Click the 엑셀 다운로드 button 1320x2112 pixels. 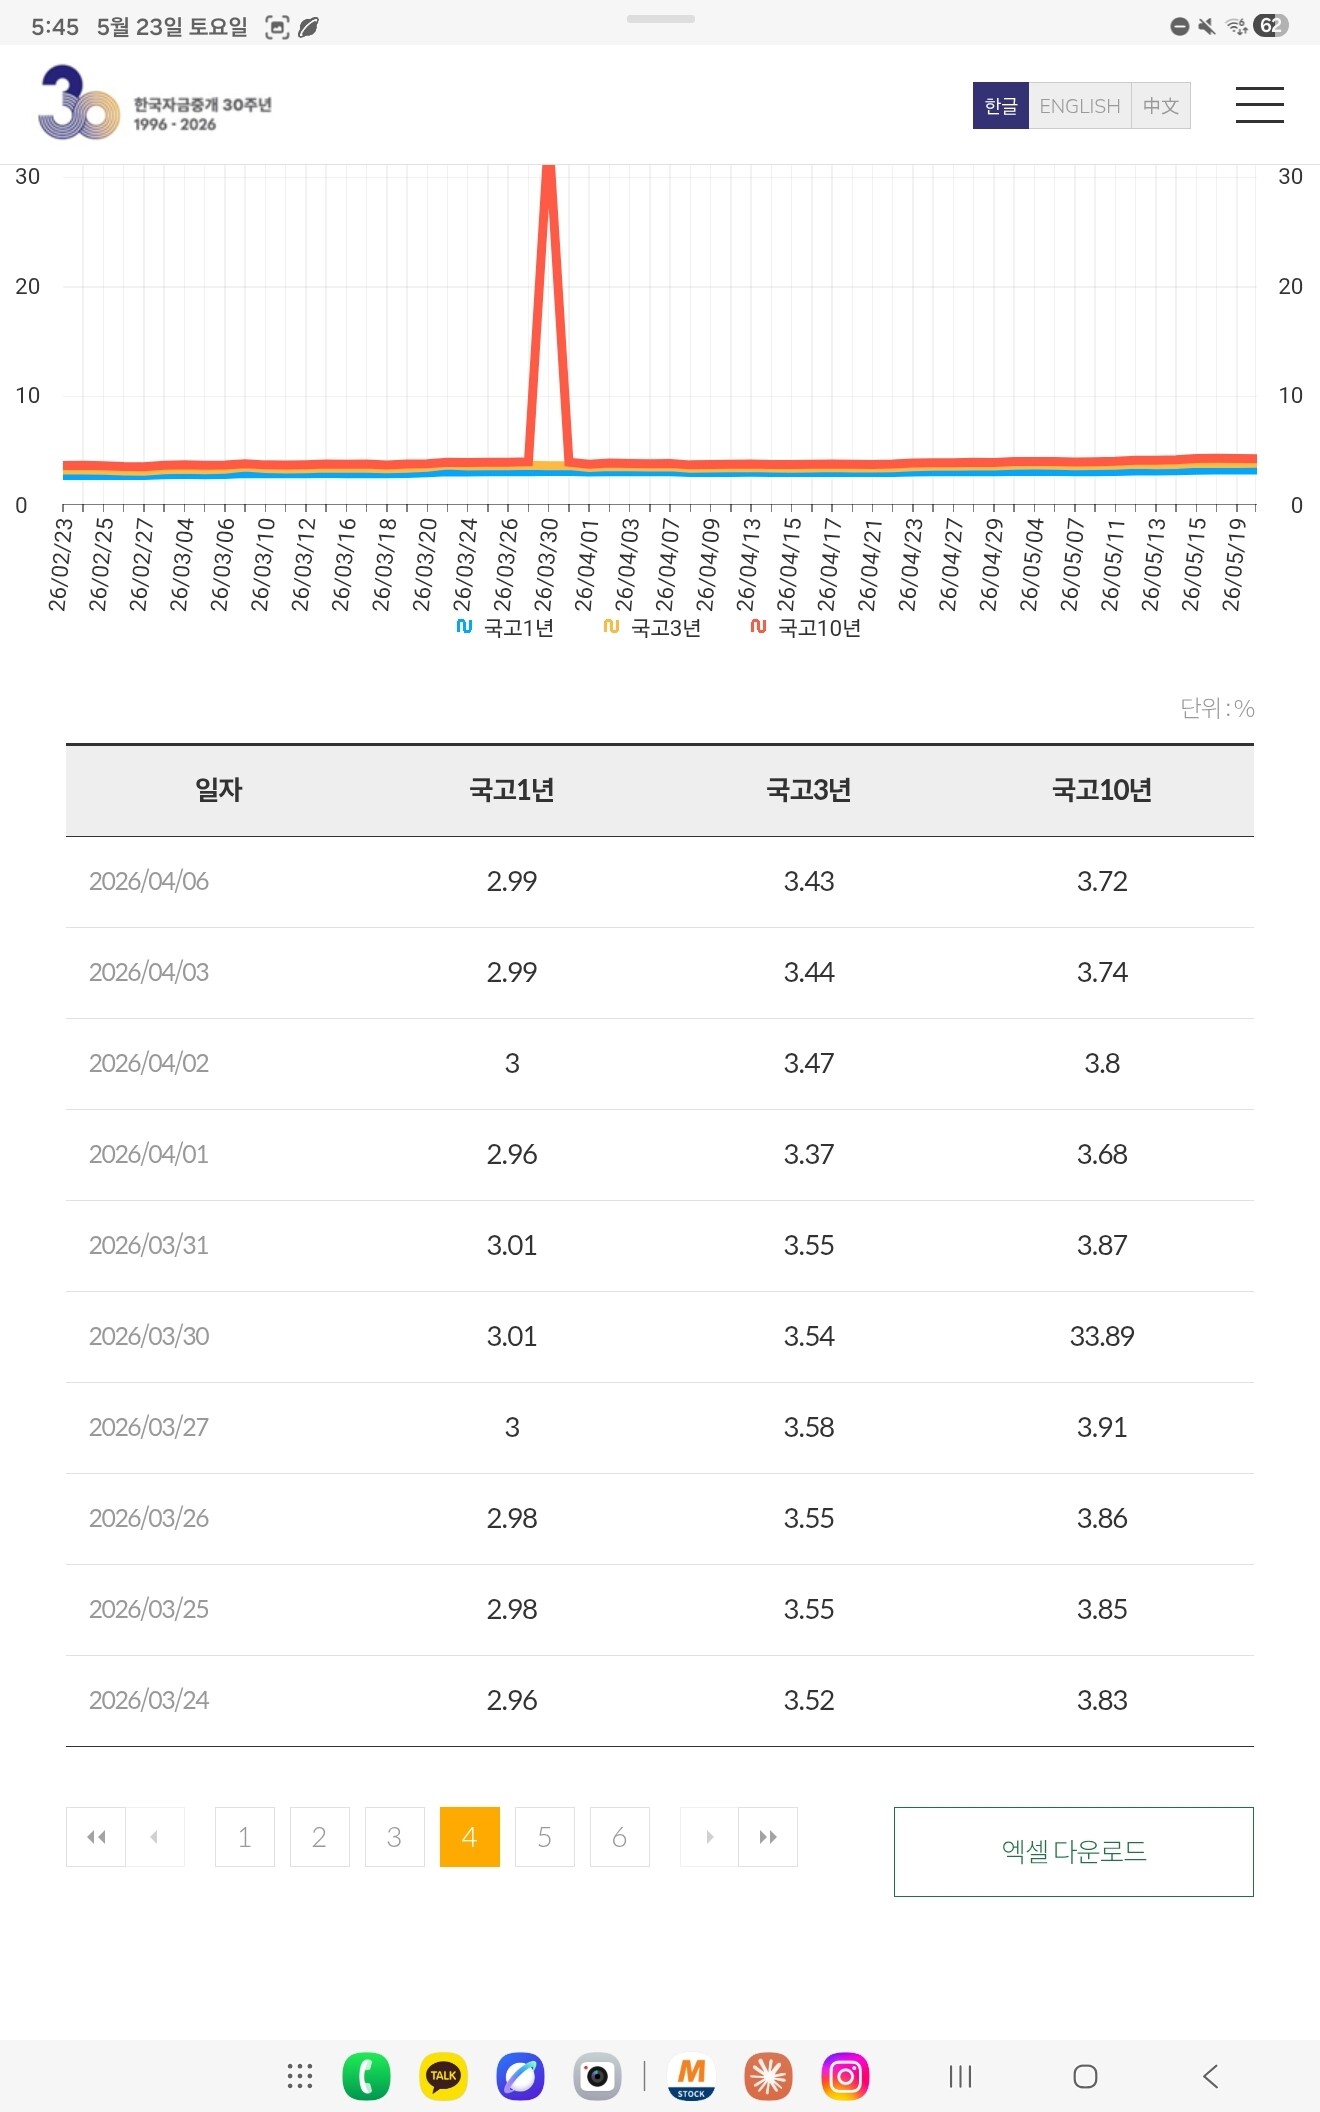(x=1074, y=1852)
